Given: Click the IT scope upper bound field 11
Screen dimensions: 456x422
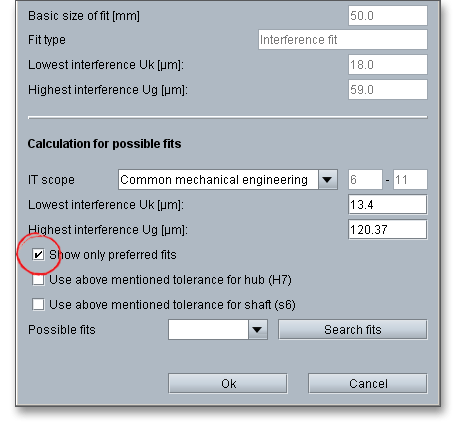Looking at the screenshot, I should click(x=410, y=180).
